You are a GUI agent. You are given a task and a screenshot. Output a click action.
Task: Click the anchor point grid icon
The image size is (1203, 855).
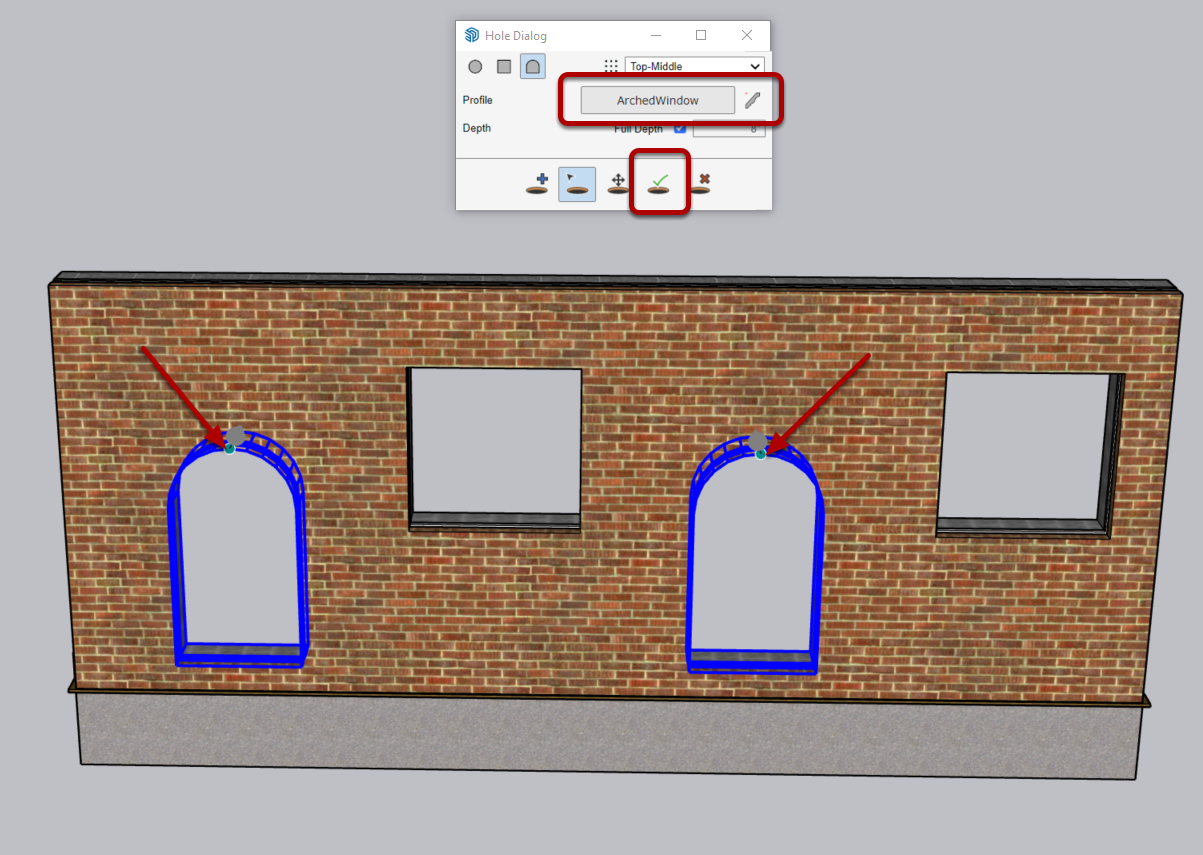(x=611, y=66)
